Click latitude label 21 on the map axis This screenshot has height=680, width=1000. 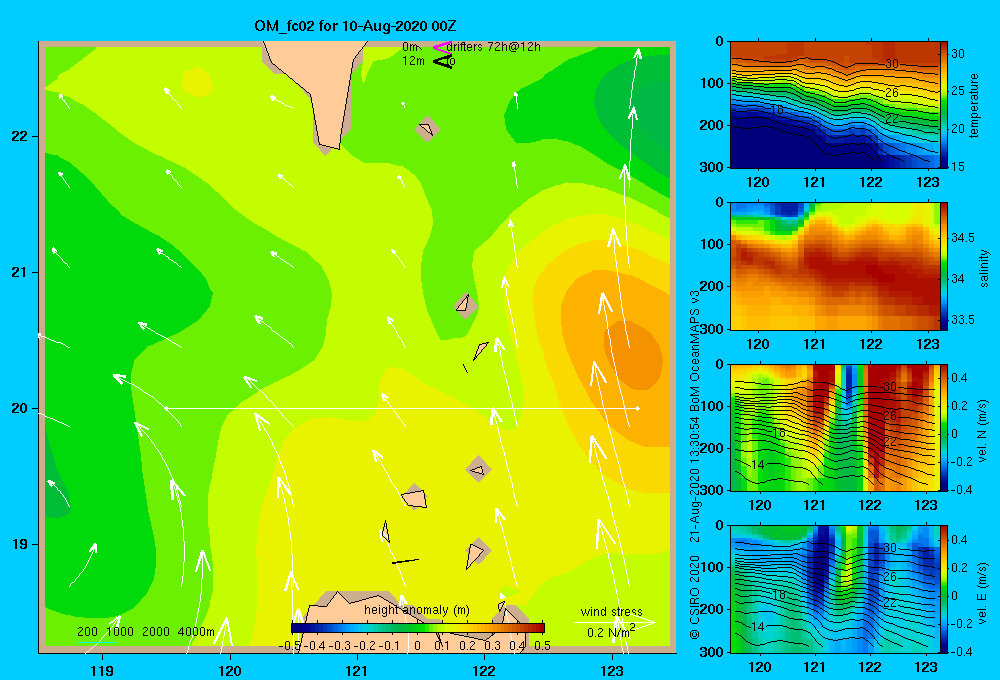point(19,272)
